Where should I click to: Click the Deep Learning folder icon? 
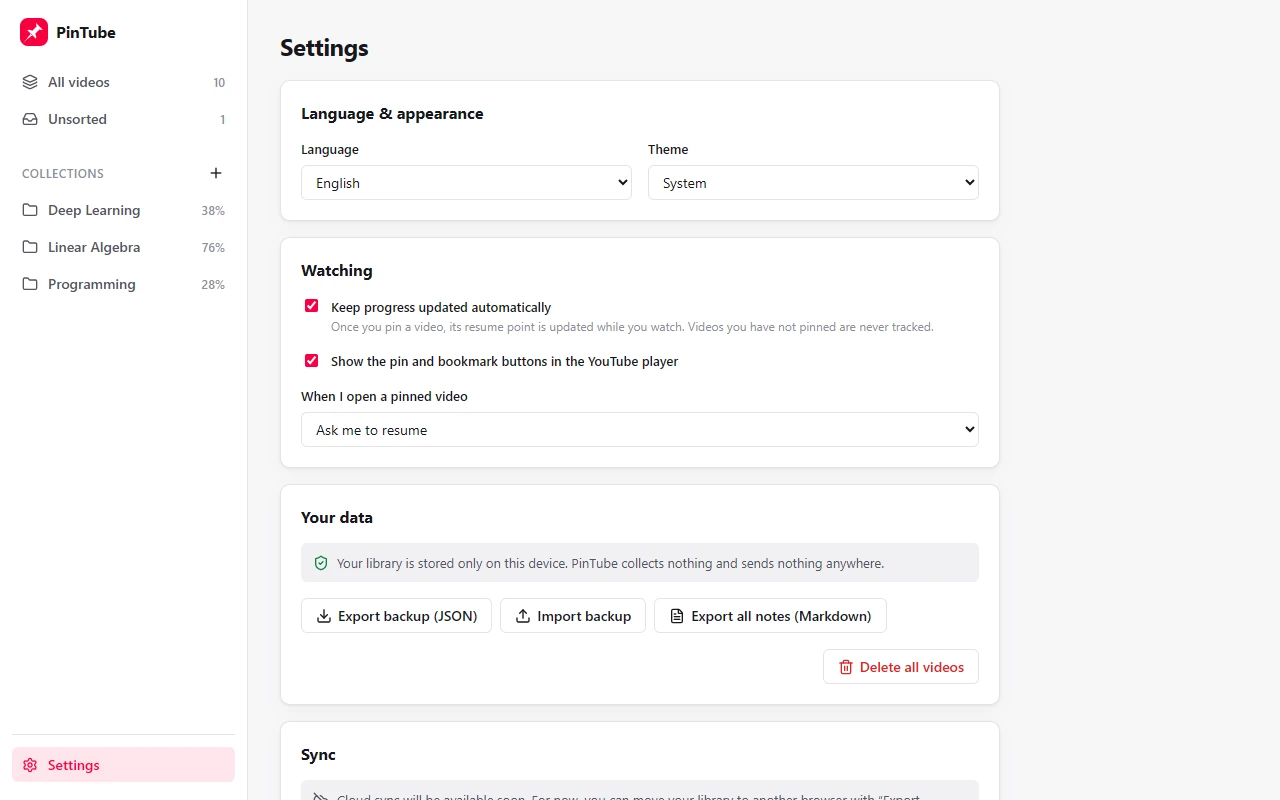click(x=30, y=210)
